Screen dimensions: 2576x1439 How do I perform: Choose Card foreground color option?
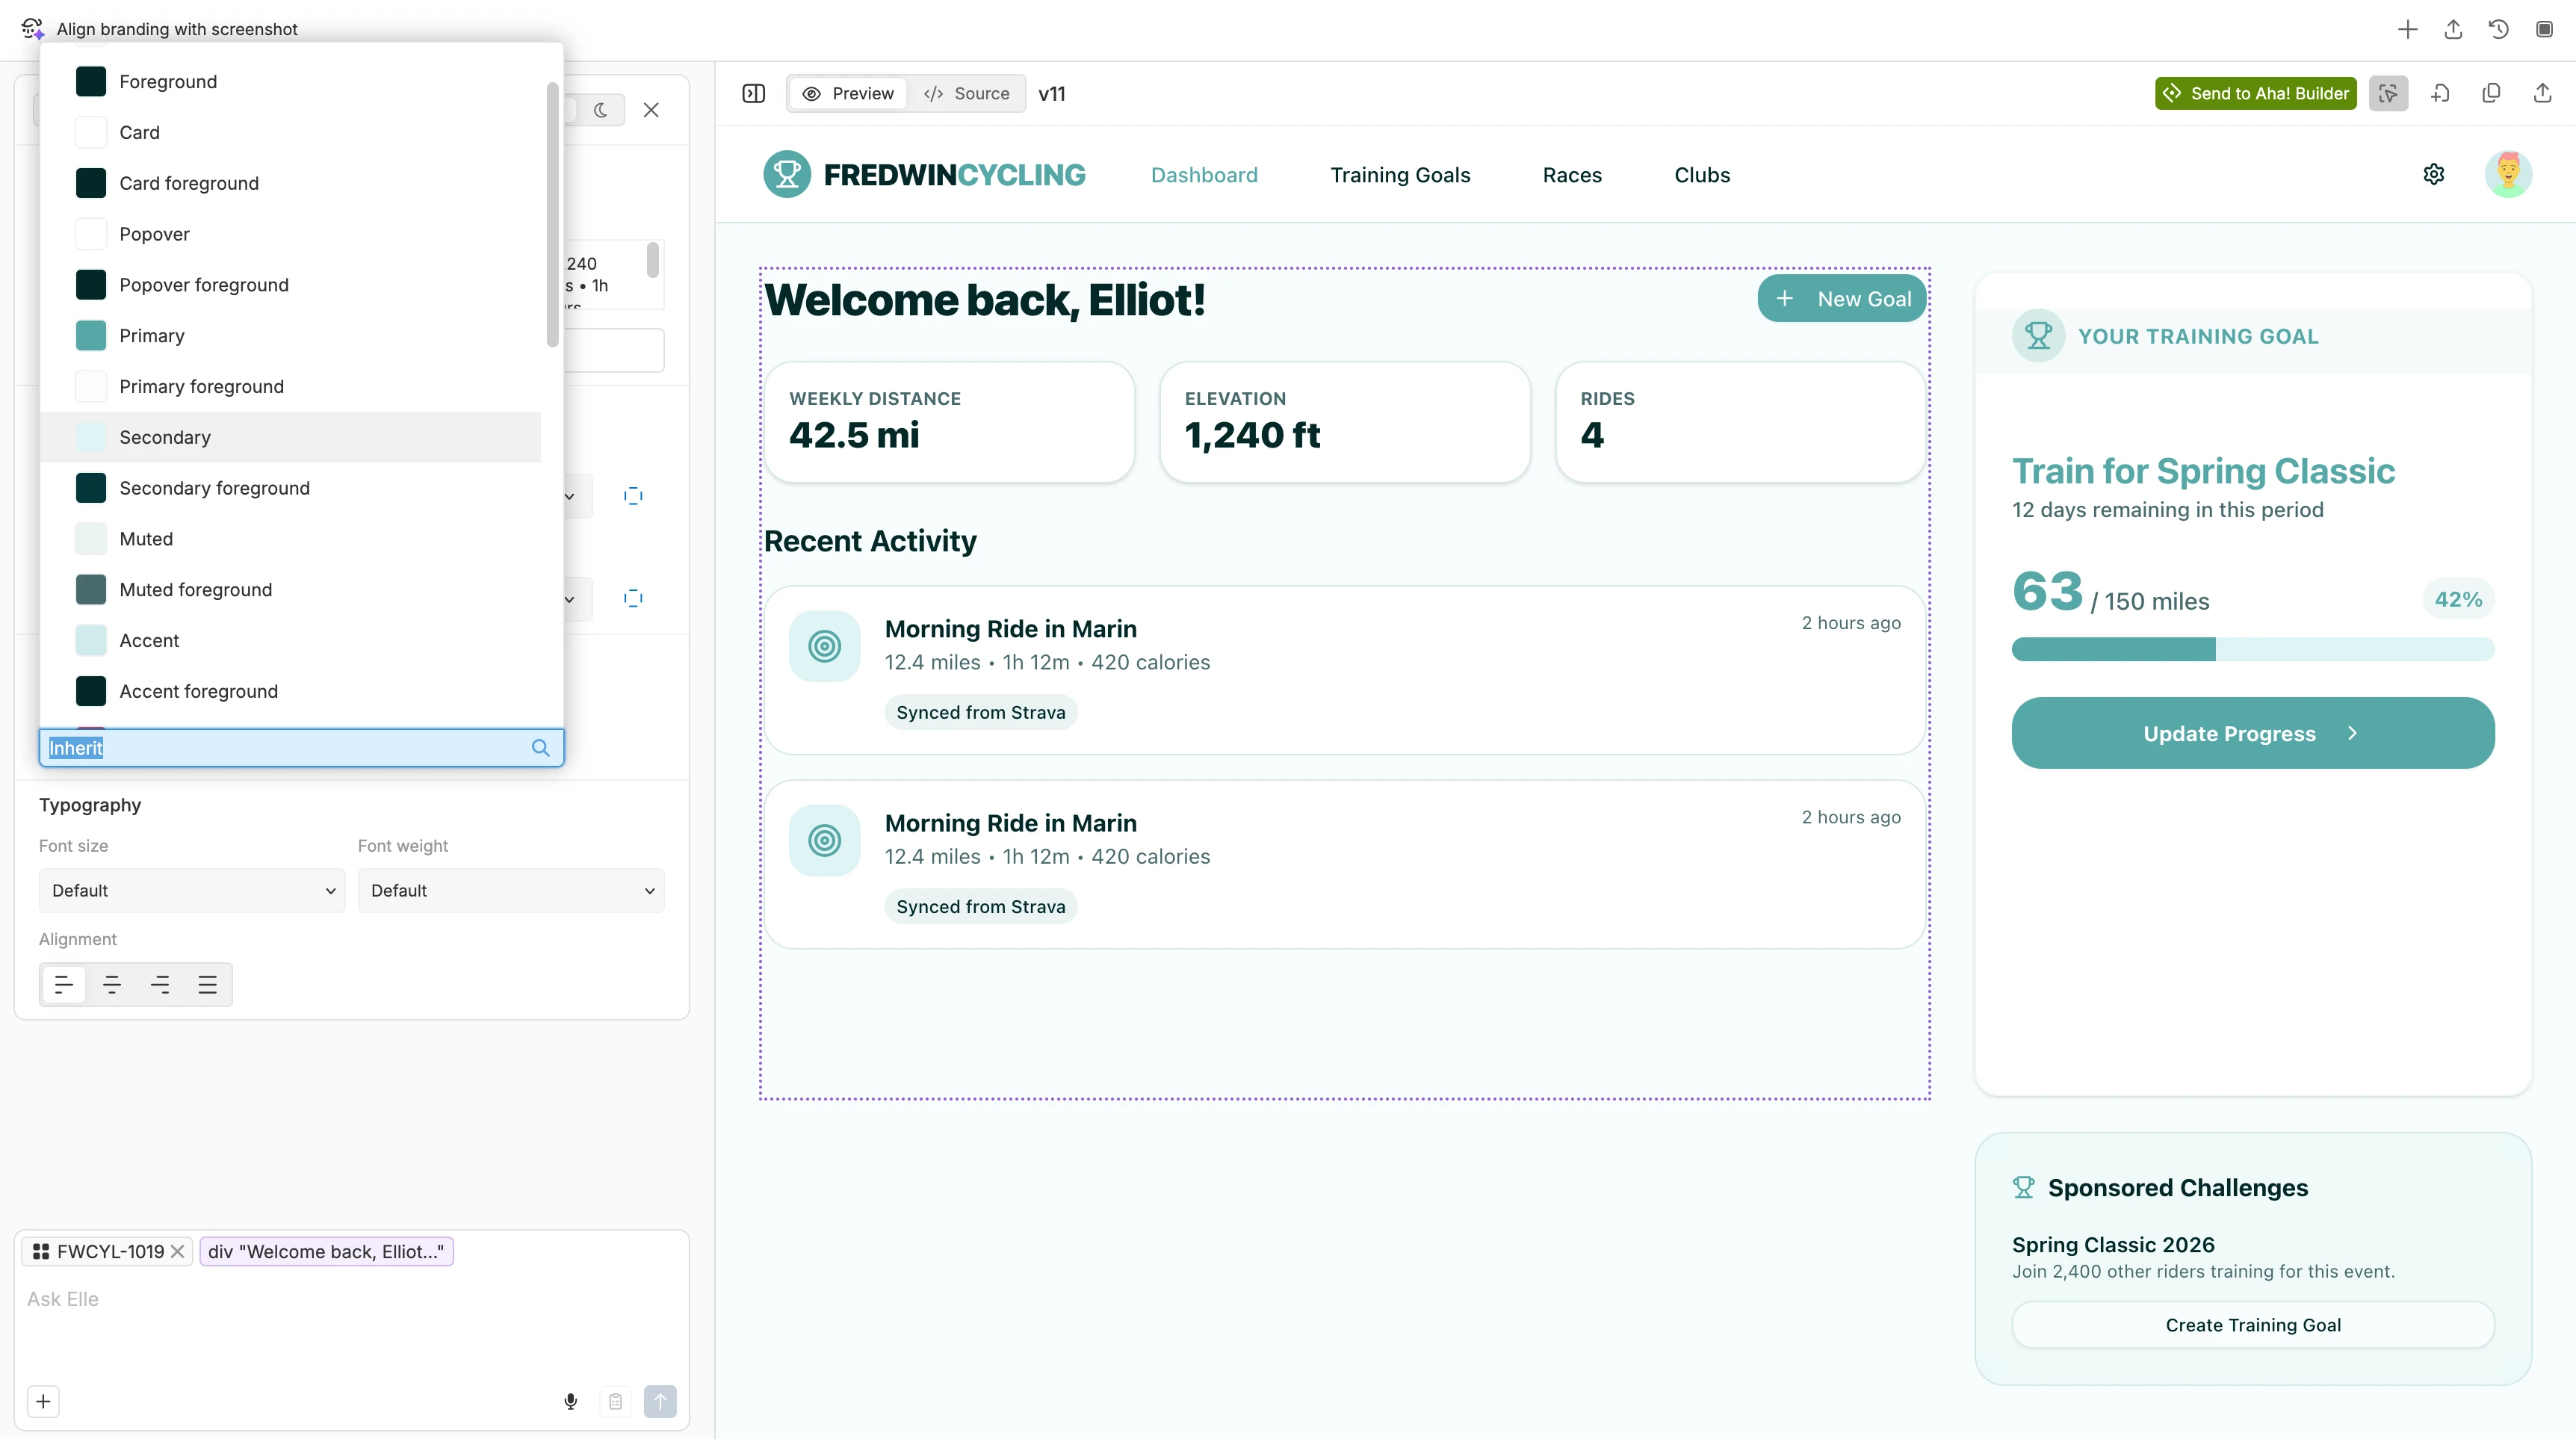[291, 183]
